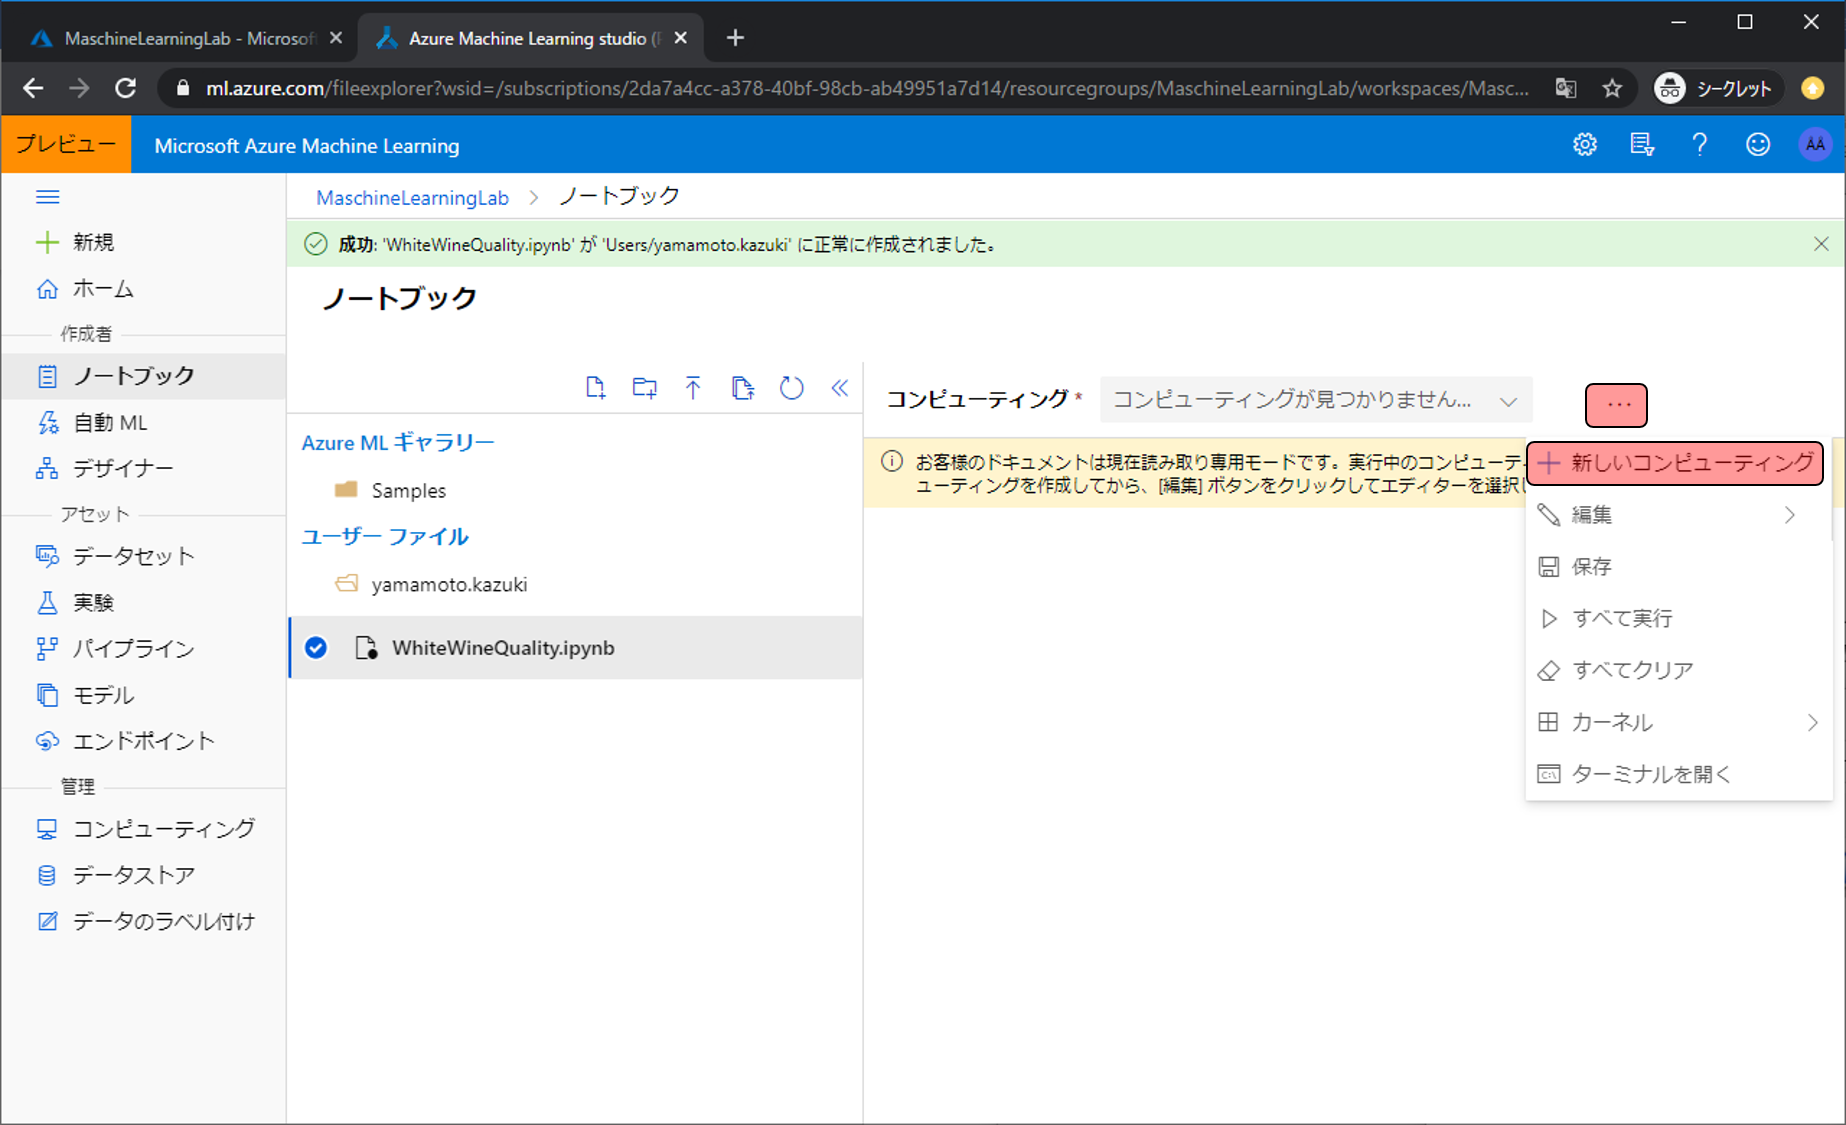This screenshot has width=1846, height=1125.
Task: Open the Samples folder
Action: click(x=408, y=490)
